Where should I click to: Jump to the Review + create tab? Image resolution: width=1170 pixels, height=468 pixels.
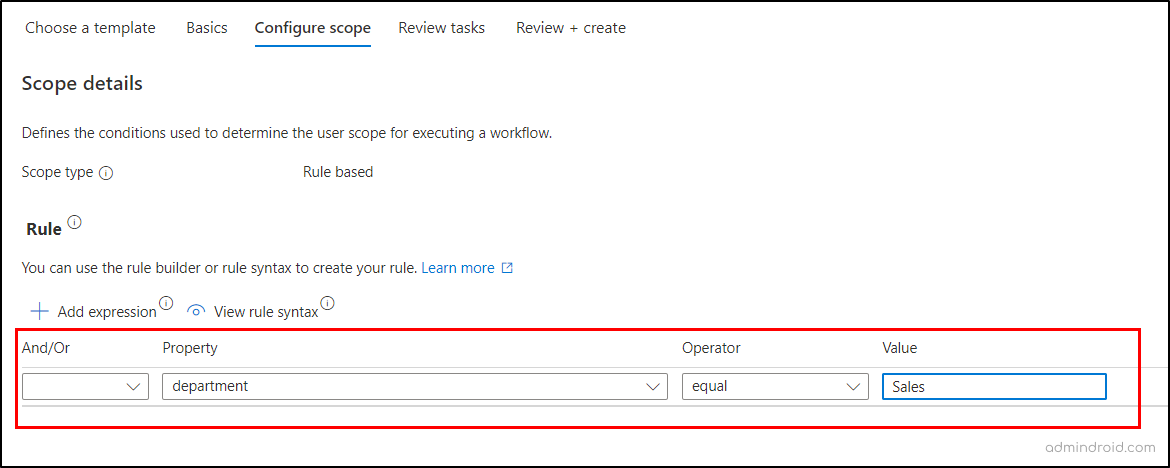pyautogui.click(x=570, y=28)
